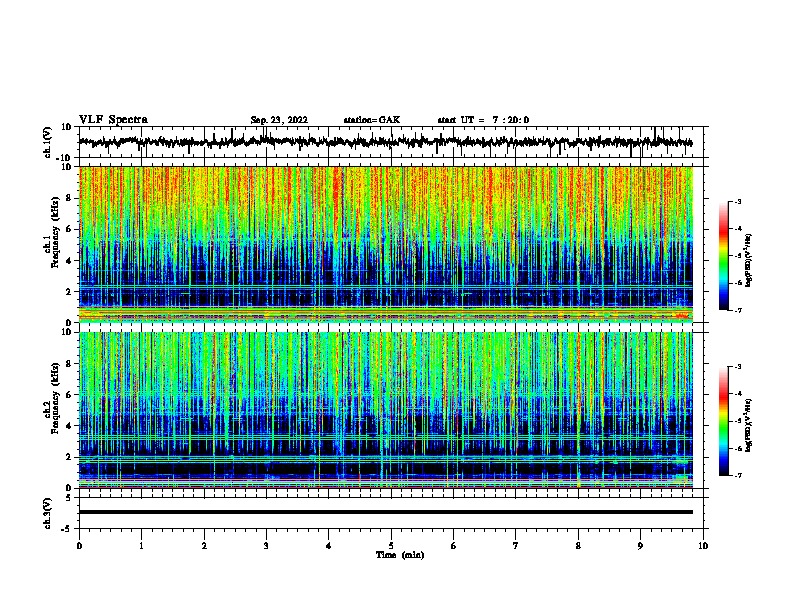
Task: Click the "-7" tick on ch.2 color bar
Action: point(737,475)
